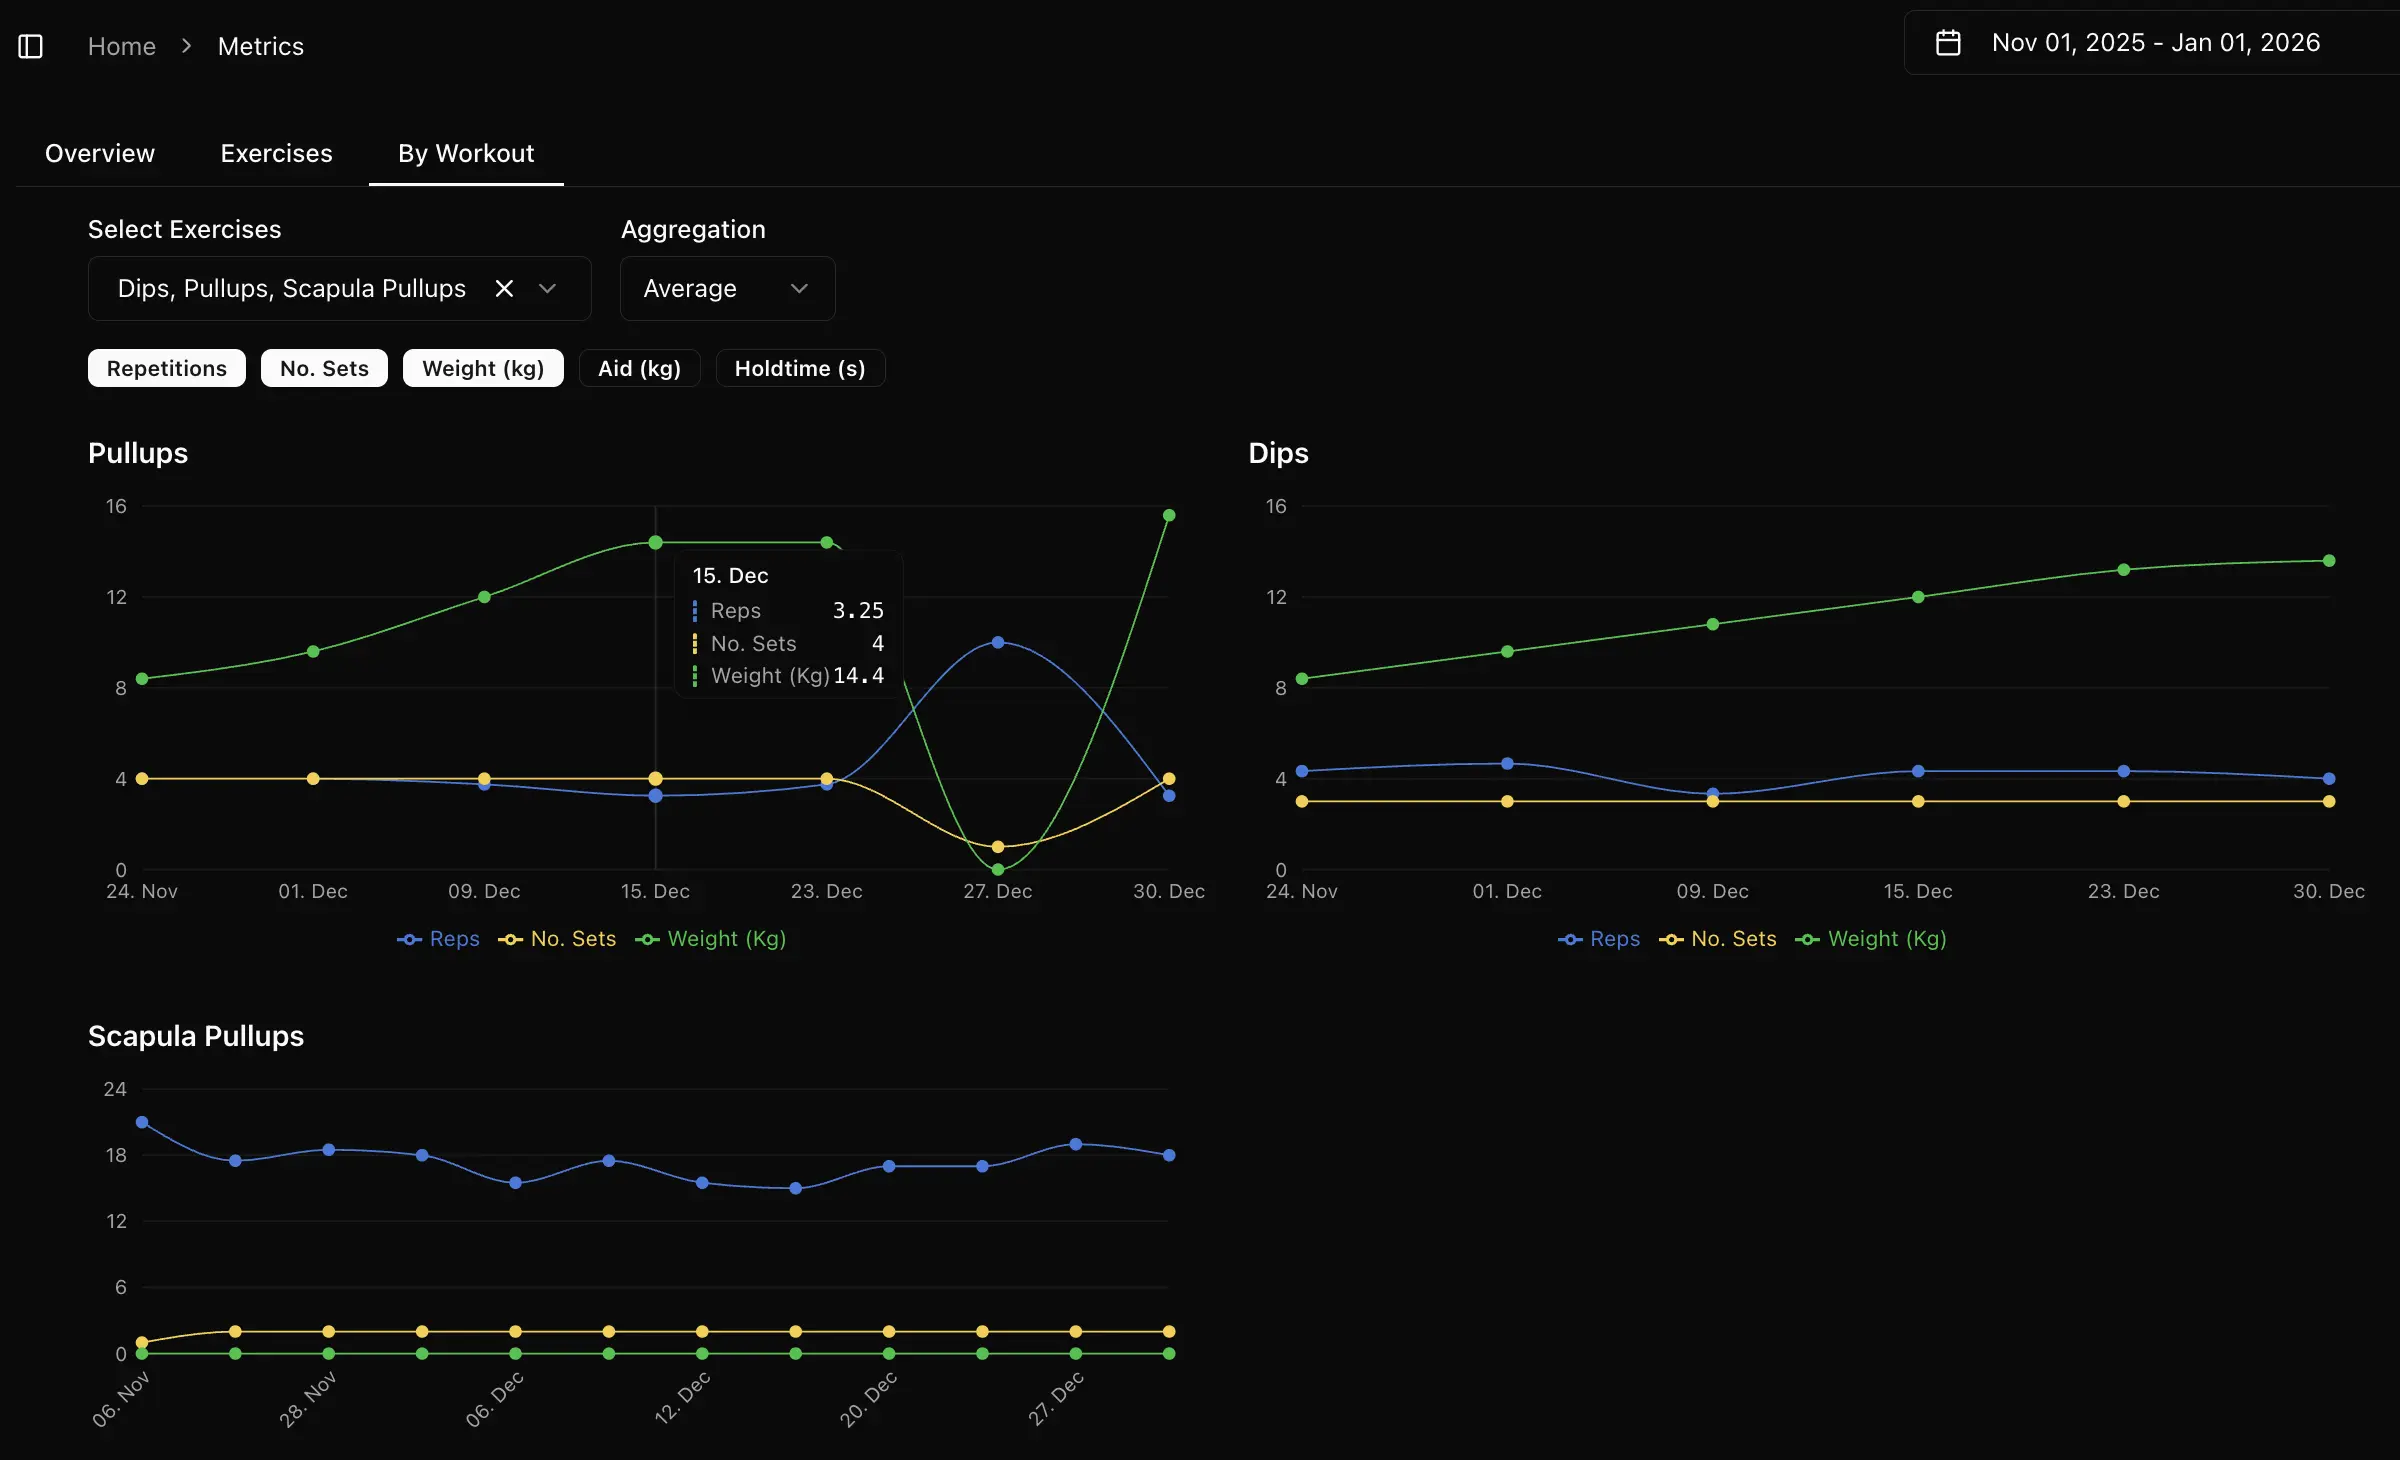This screenshot has width=2400, height=1460.
Task: Clear selected exercises with the X icon
Action: click(x=503, y=288)
